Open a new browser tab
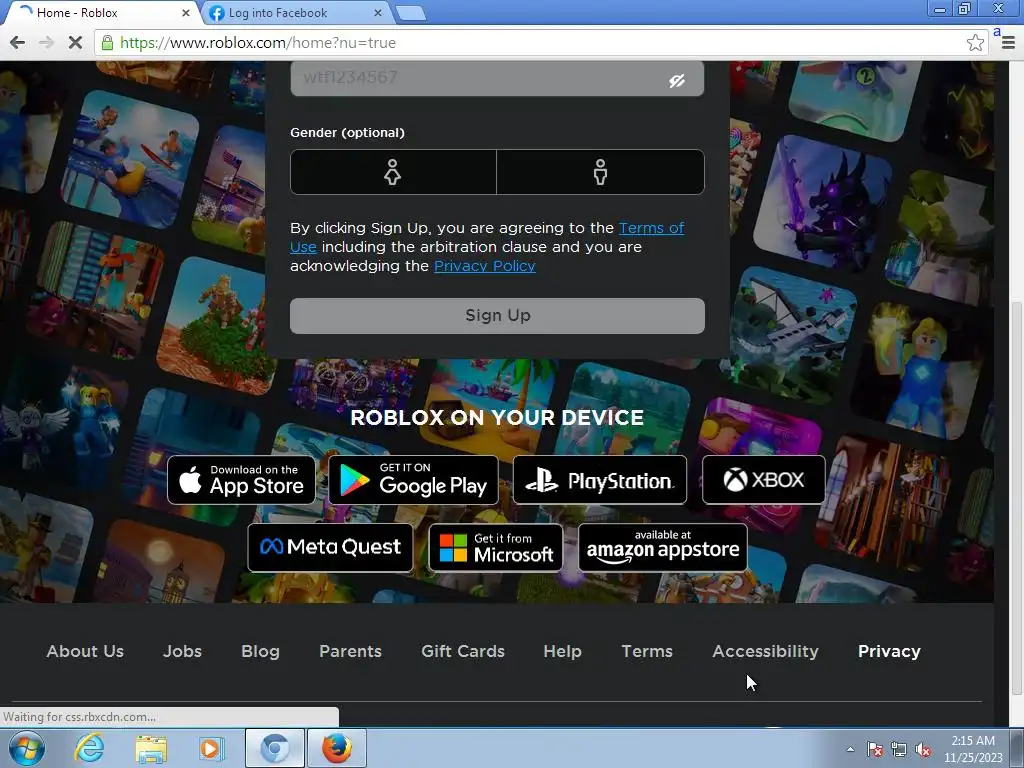Viewport: 1024px width, 768px height. tap(411, 13)
